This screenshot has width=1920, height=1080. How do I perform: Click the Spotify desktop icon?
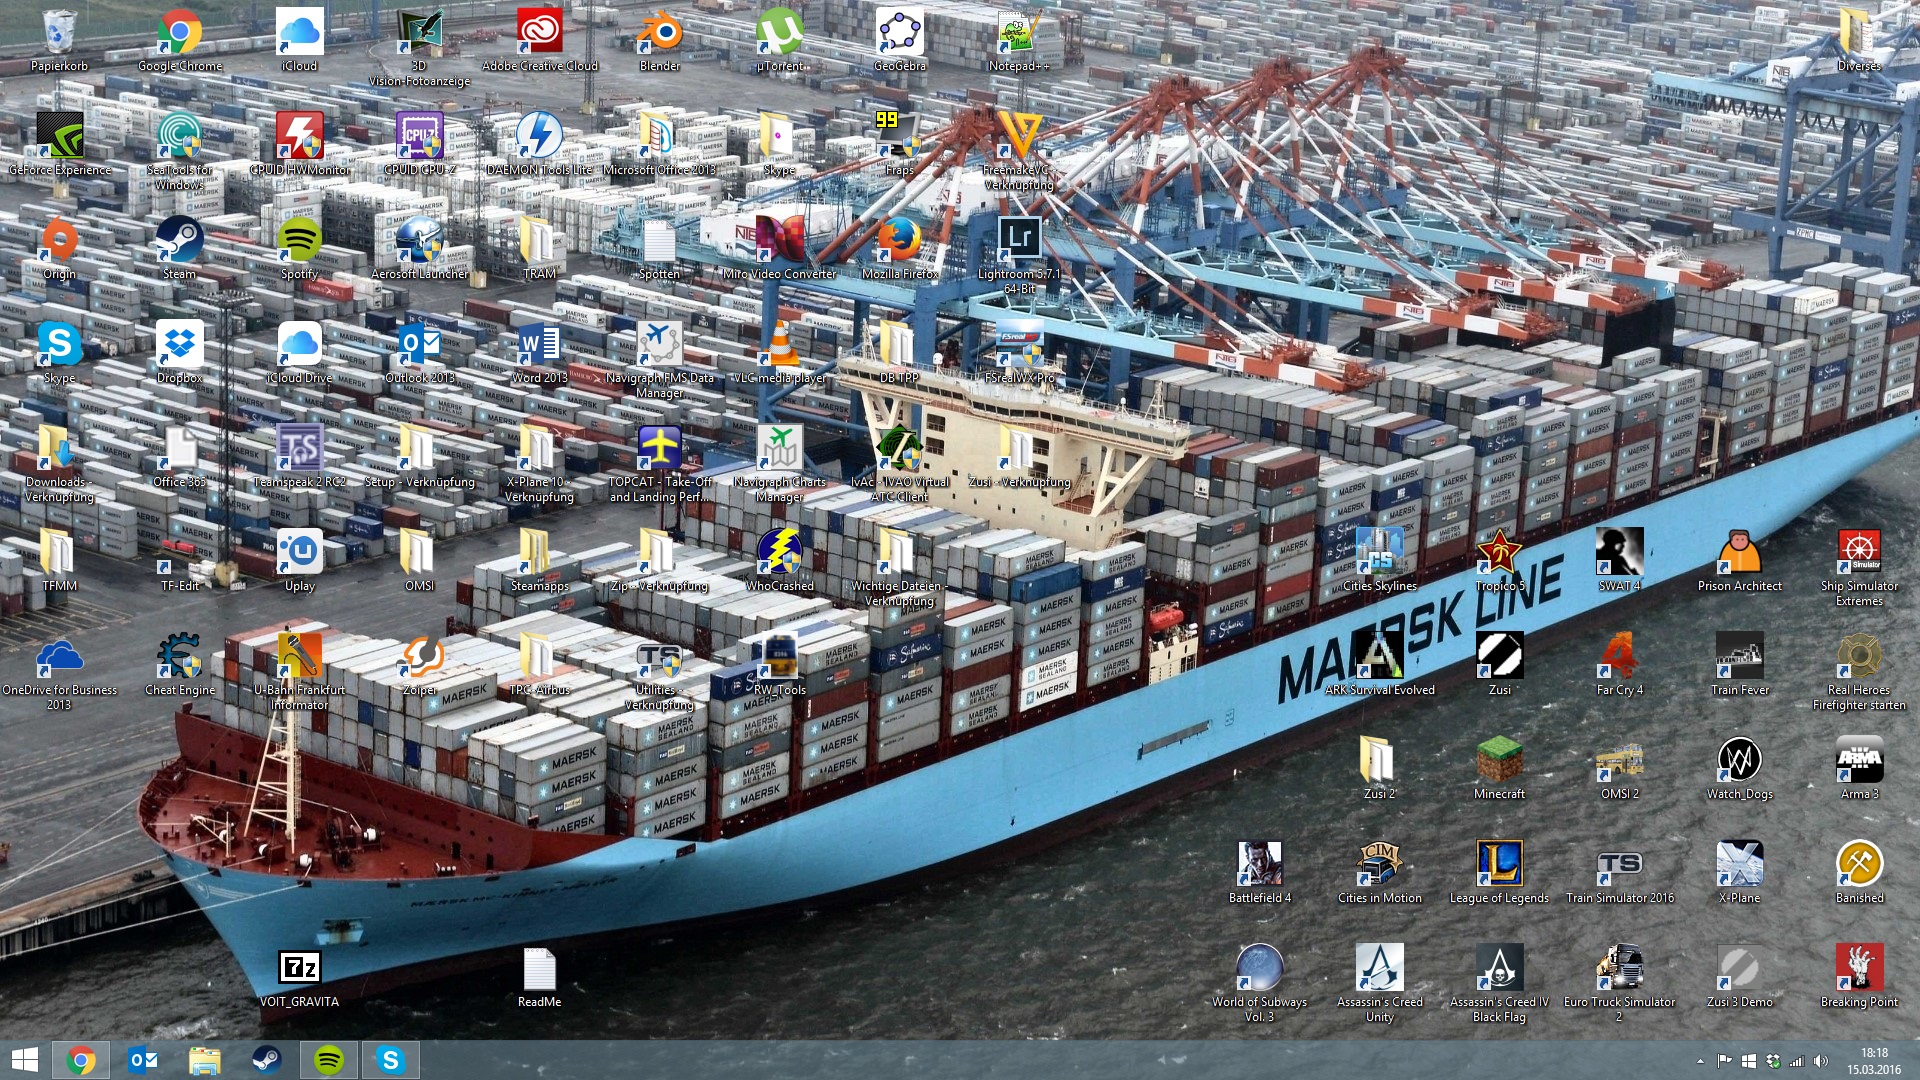(299, 243)
